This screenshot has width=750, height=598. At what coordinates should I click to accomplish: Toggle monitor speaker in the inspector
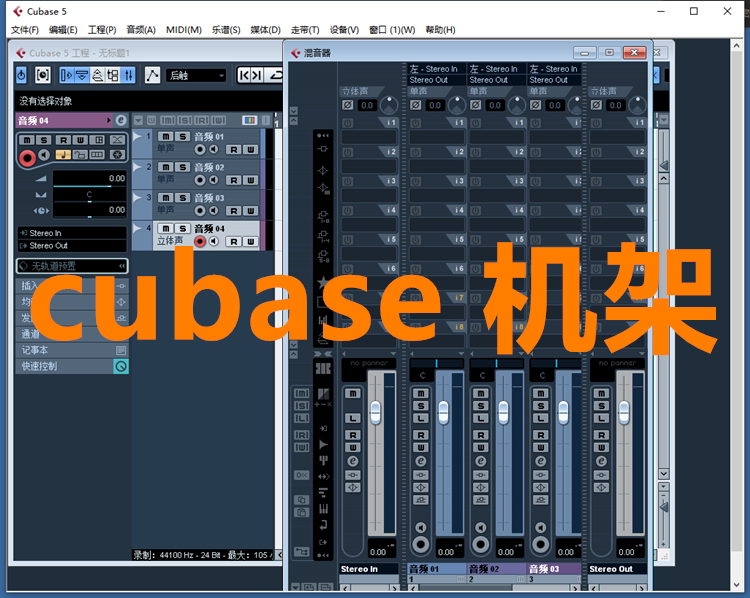[44, 155]
